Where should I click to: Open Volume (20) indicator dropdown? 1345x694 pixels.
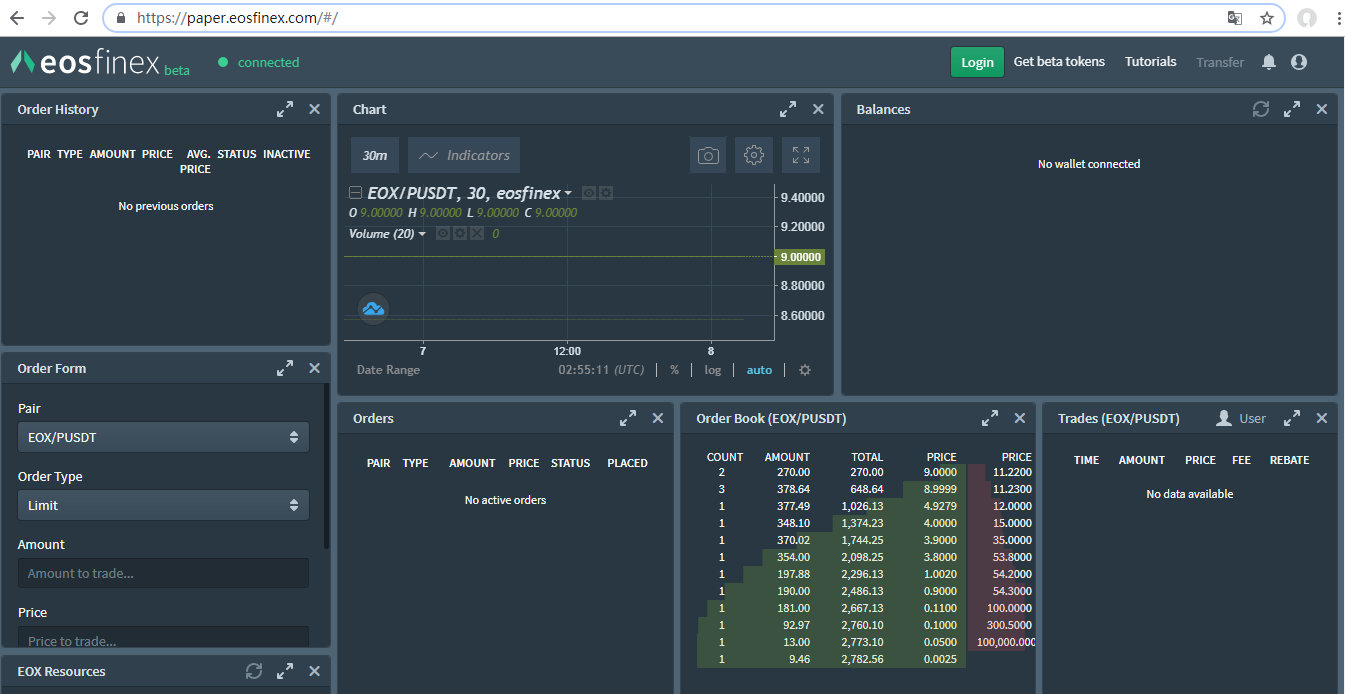click(422, 234)
